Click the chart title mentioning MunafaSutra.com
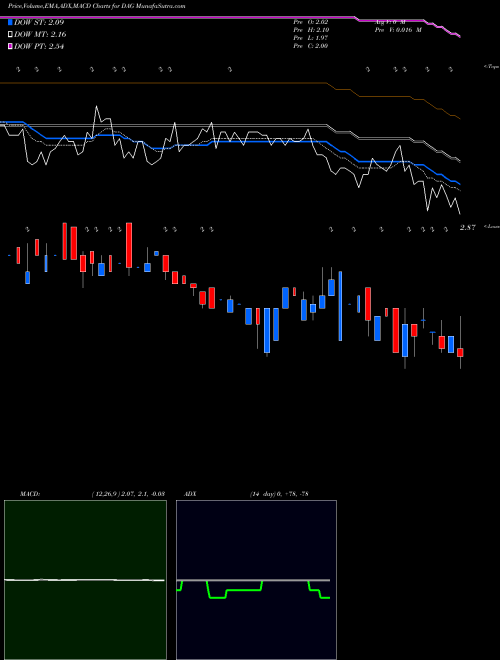This screenshot has height=660, width=500. 97,6
